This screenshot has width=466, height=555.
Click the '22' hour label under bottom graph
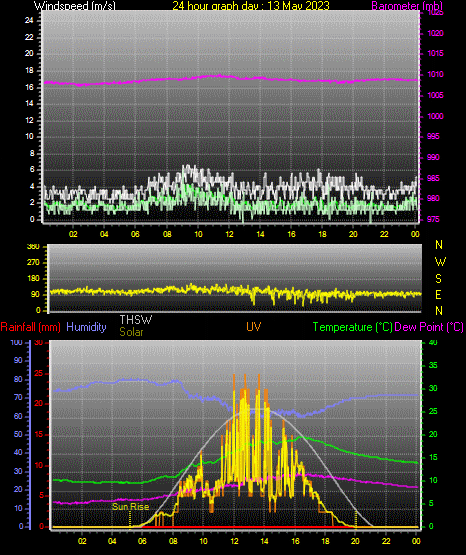(386, 541)
